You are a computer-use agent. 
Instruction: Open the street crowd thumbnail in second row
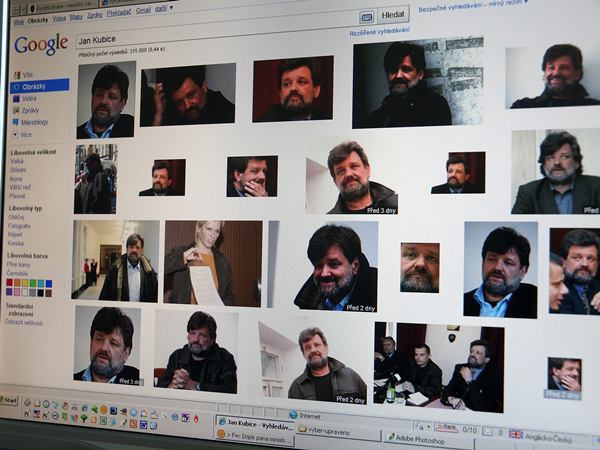pyautogui.click(x=96, y=179)
